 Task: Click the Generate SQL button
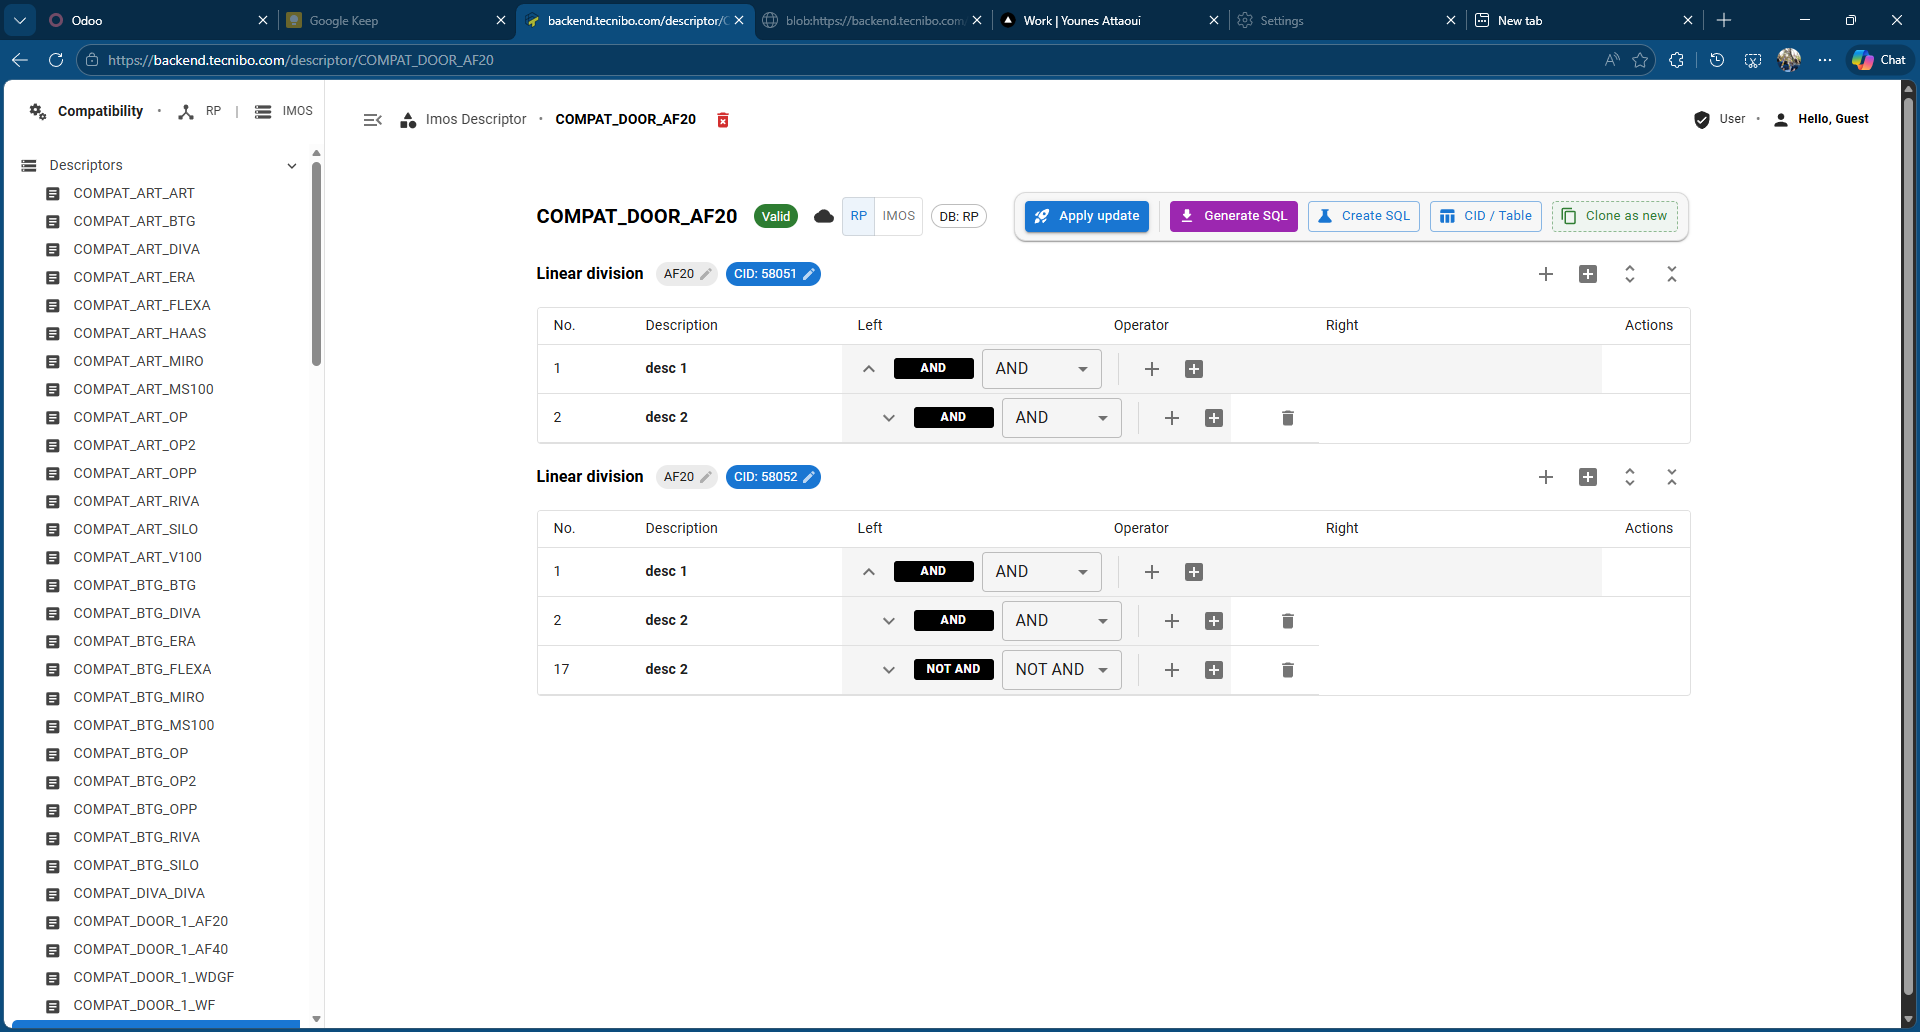click(1234, 216)
